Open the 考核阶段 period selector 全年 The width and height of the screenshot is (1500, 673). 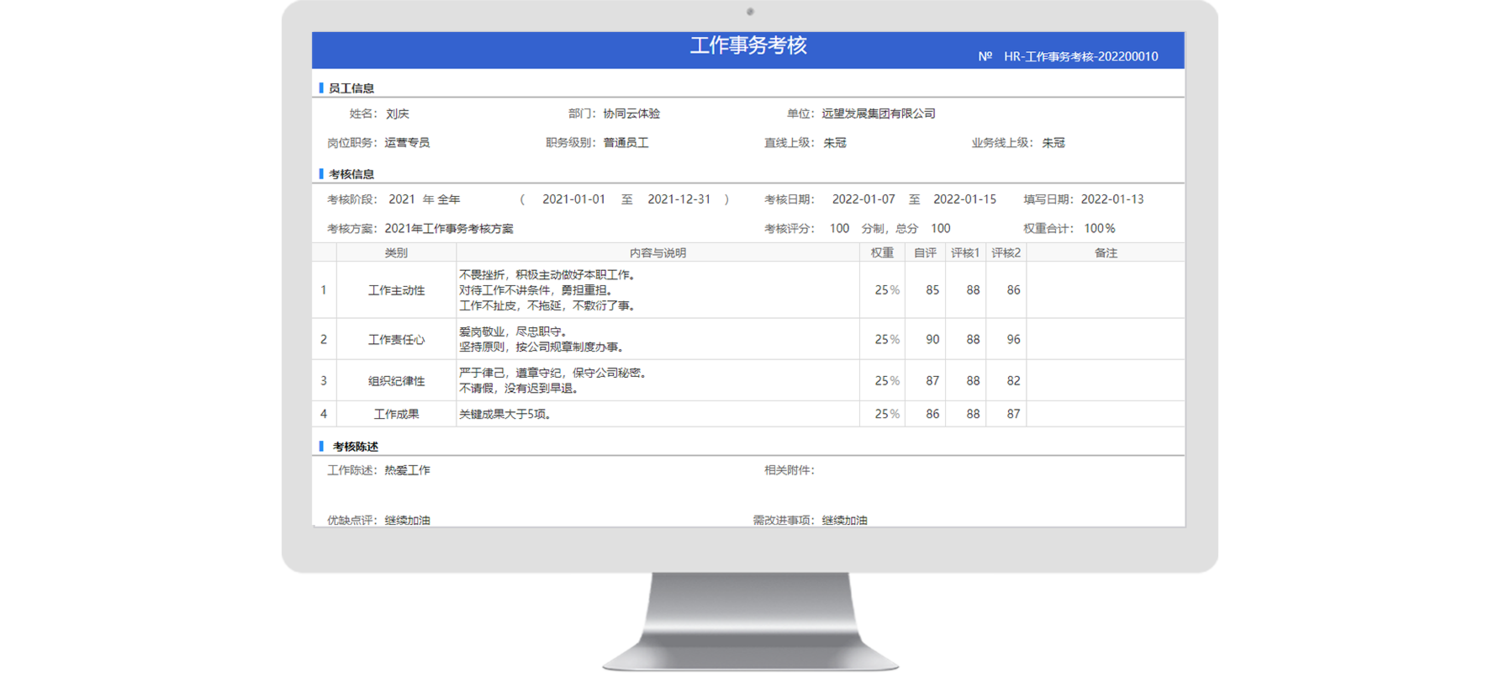tap(449, 200)
